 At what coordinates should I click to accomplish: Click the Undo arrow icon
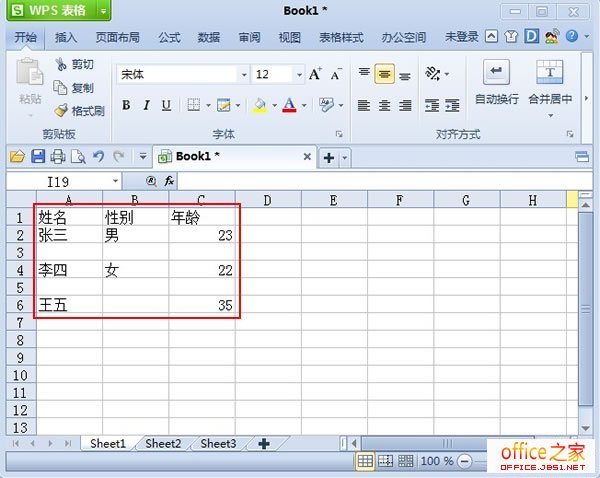tap(98, 156)
